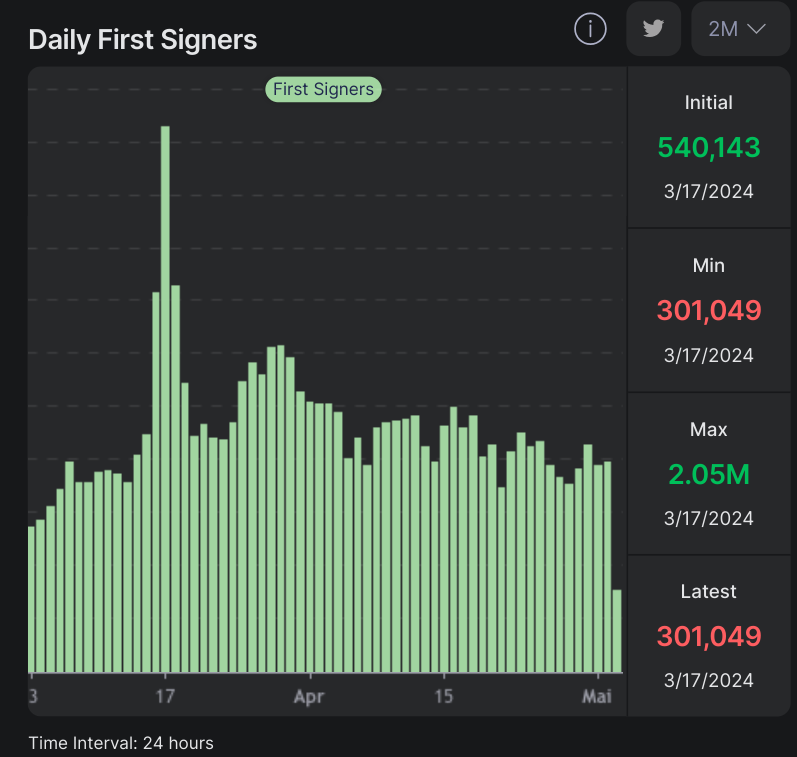Toggle the First Signers legend series
This screenshot has height=757, width=797.
(x=323, y=89)
